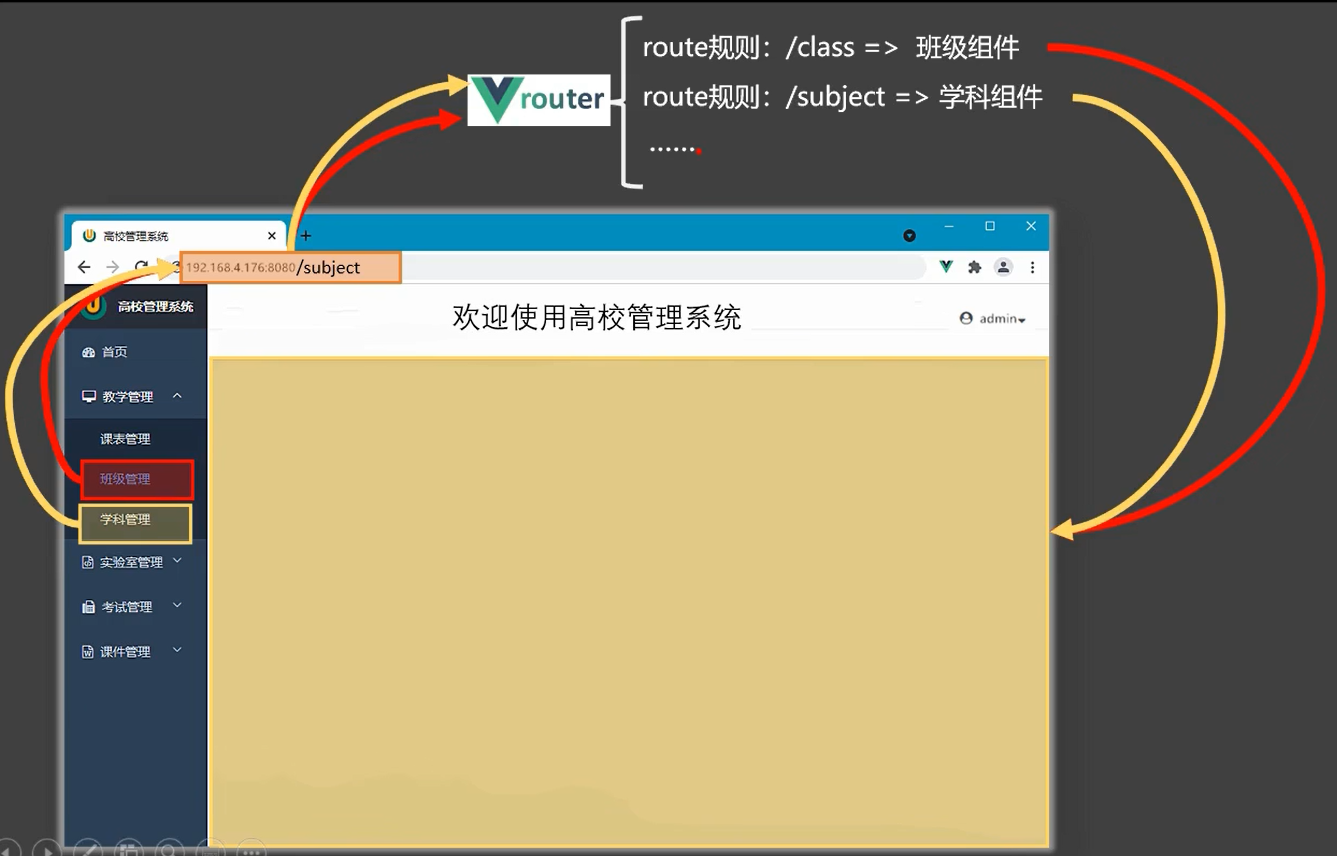Select the 课表管理 menu item

(124, 438)
